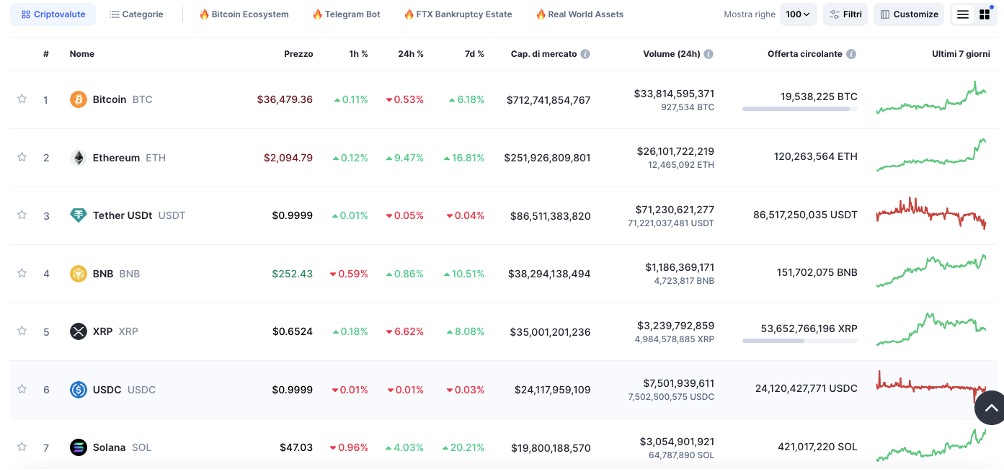Click Bitcoin price $36,479.36
The height and width of the screenshot is (470, 1004).
pos(285,99)
